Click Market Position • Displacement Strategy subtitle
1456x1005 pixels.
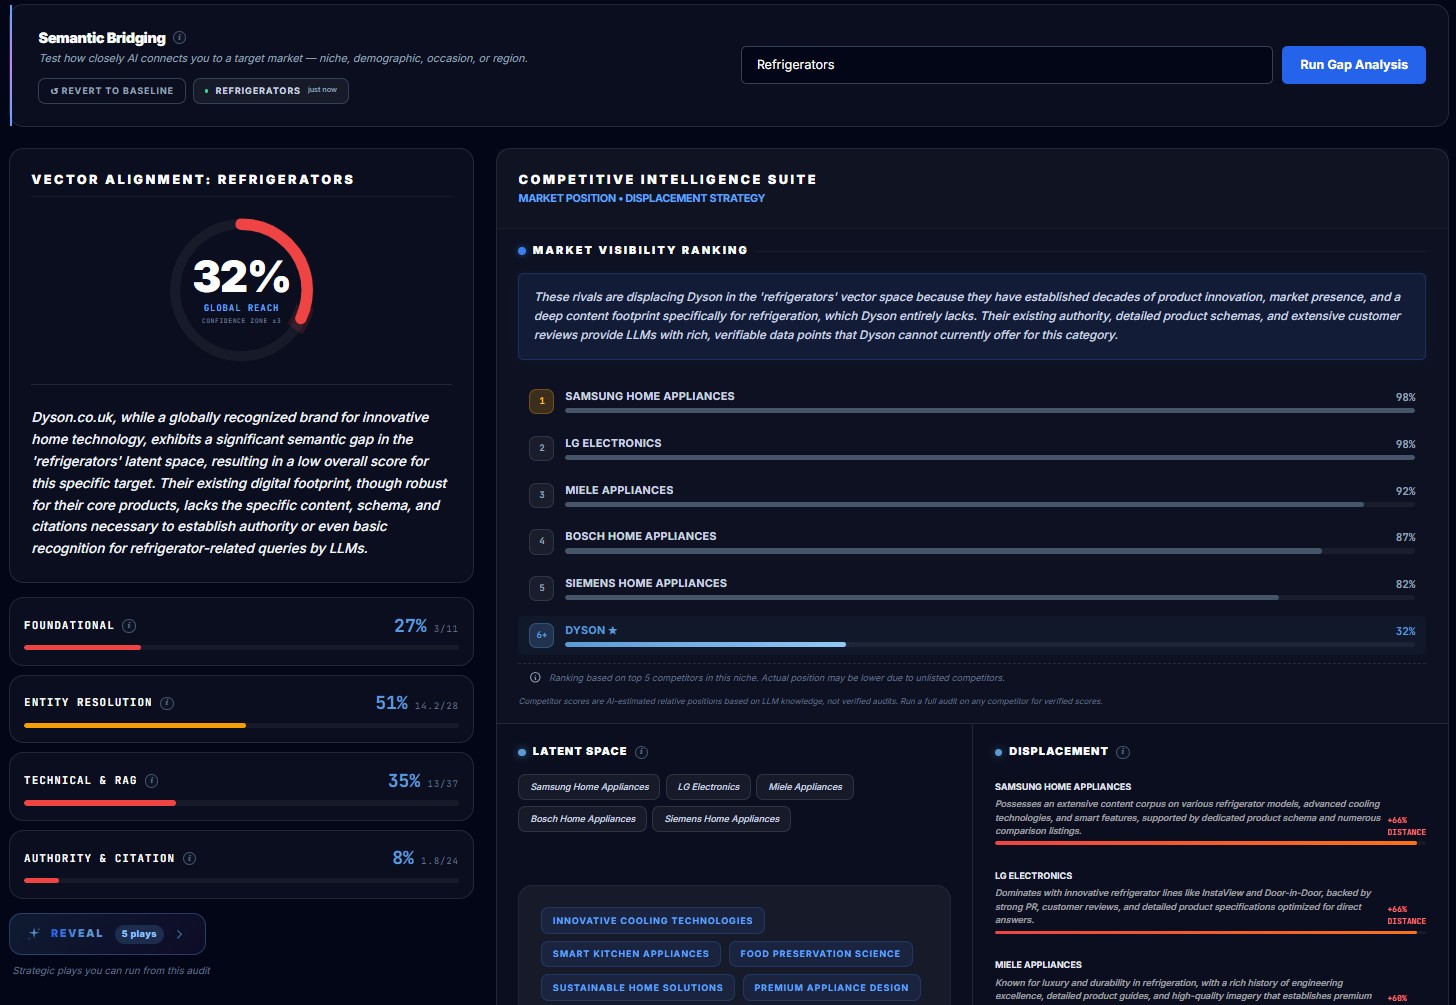point(641,198)
